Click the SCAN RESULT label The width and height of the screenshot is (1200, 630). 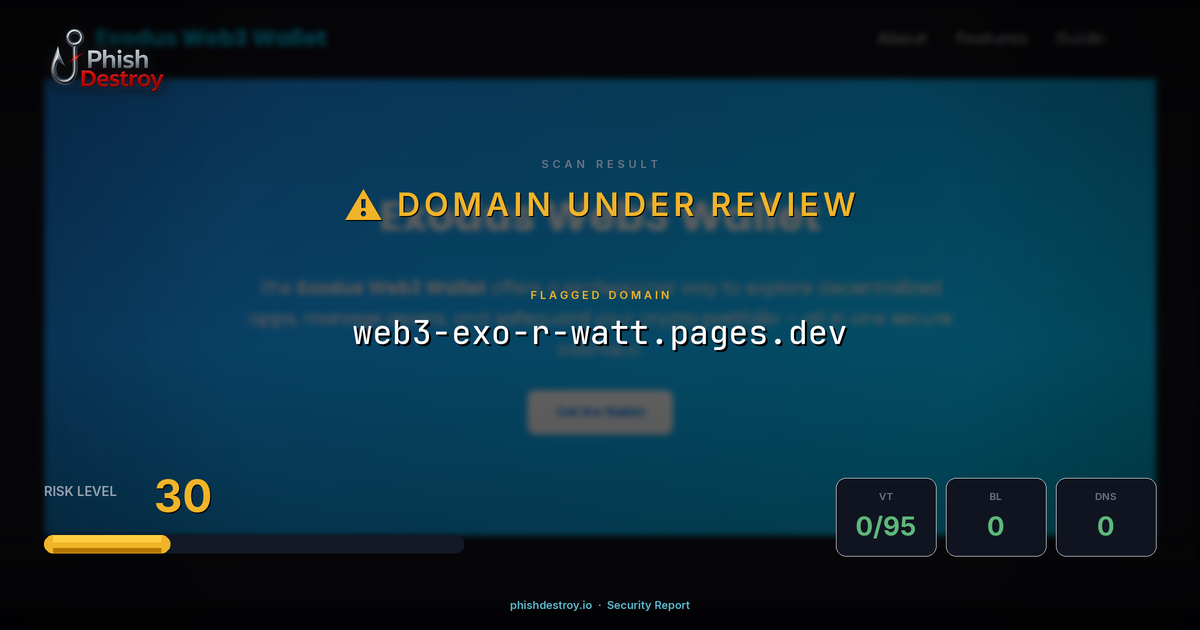[600, 164]
